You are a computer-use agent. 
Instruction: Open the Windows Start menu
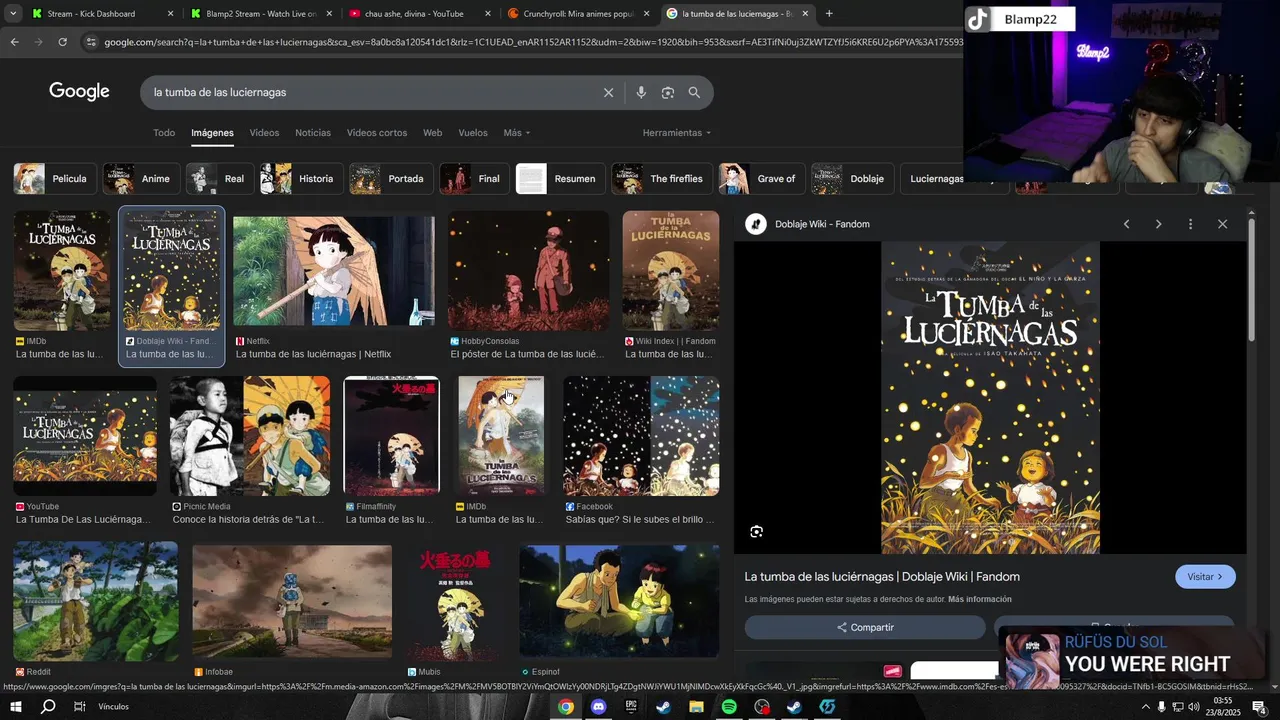click(15, 707)
